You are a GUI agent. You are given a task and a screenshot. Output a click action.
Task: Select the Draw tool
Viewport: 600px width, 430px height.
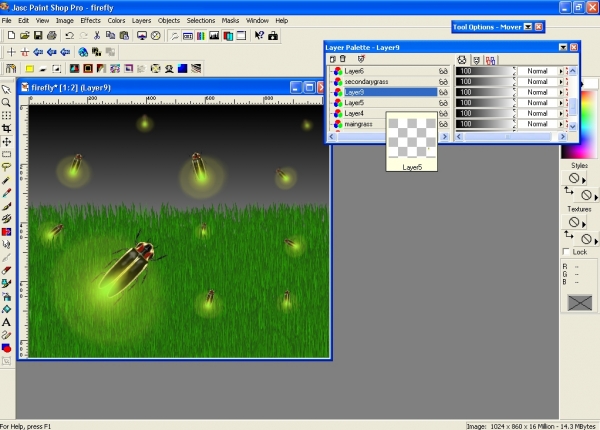[x=6, y=335]
